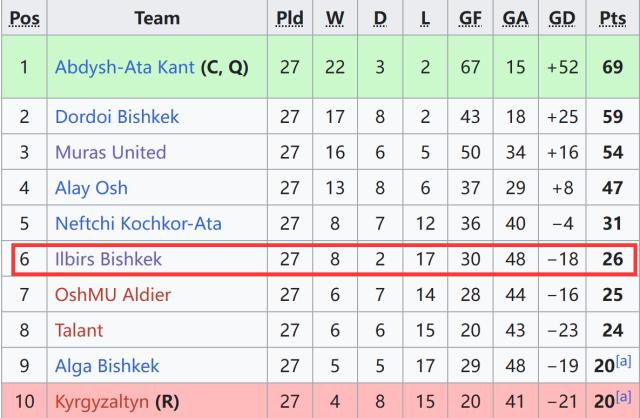Open the OshMU Aldier red link
The width and height of the screenshot is (640, 418).
click(112, 294)
